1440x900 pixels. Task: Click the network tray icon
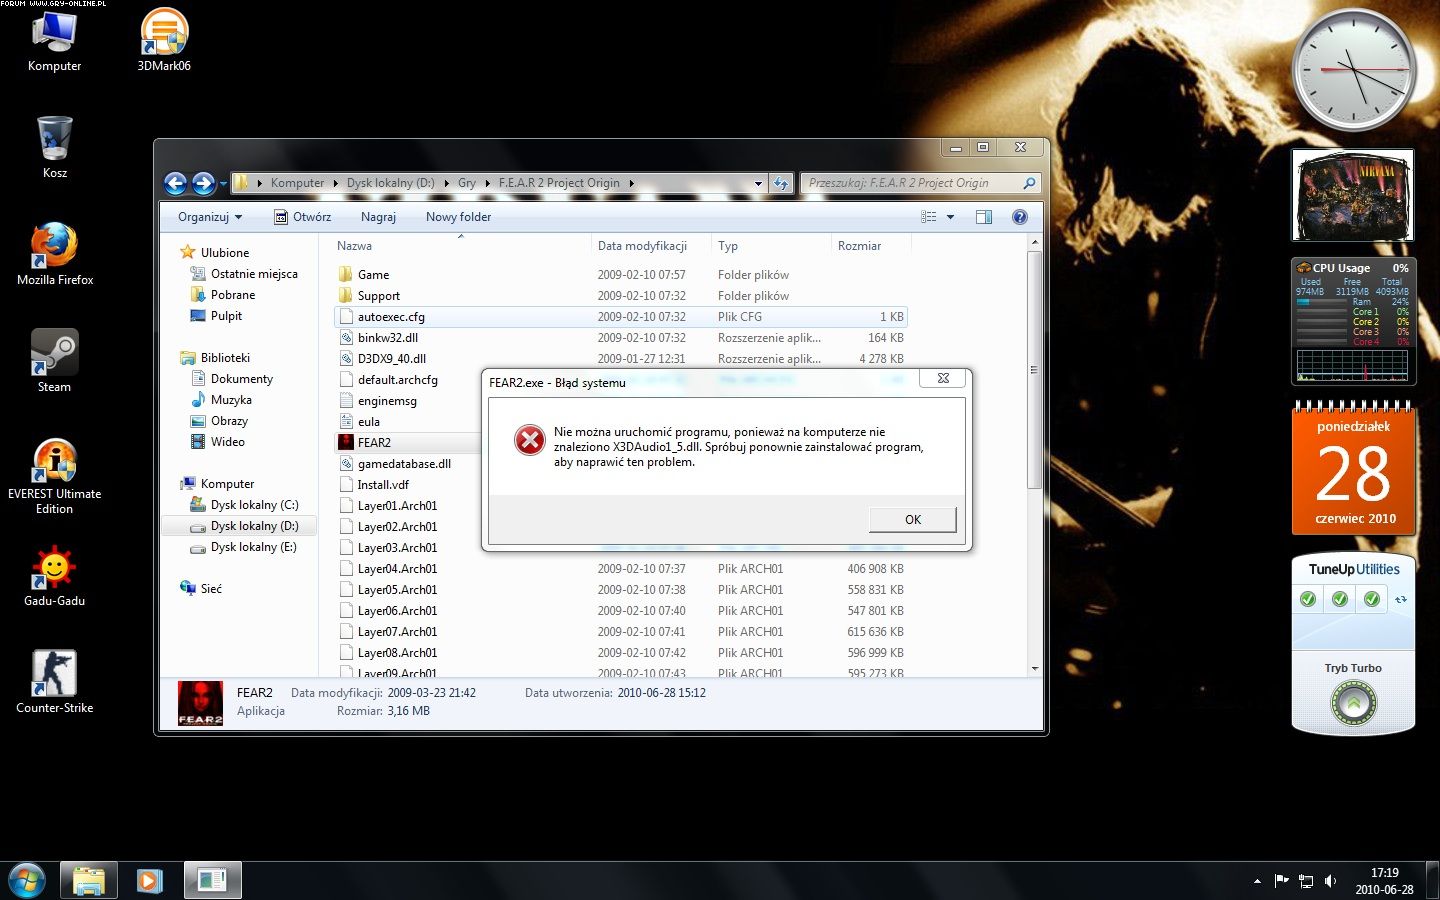click(x=1306, y=881)
